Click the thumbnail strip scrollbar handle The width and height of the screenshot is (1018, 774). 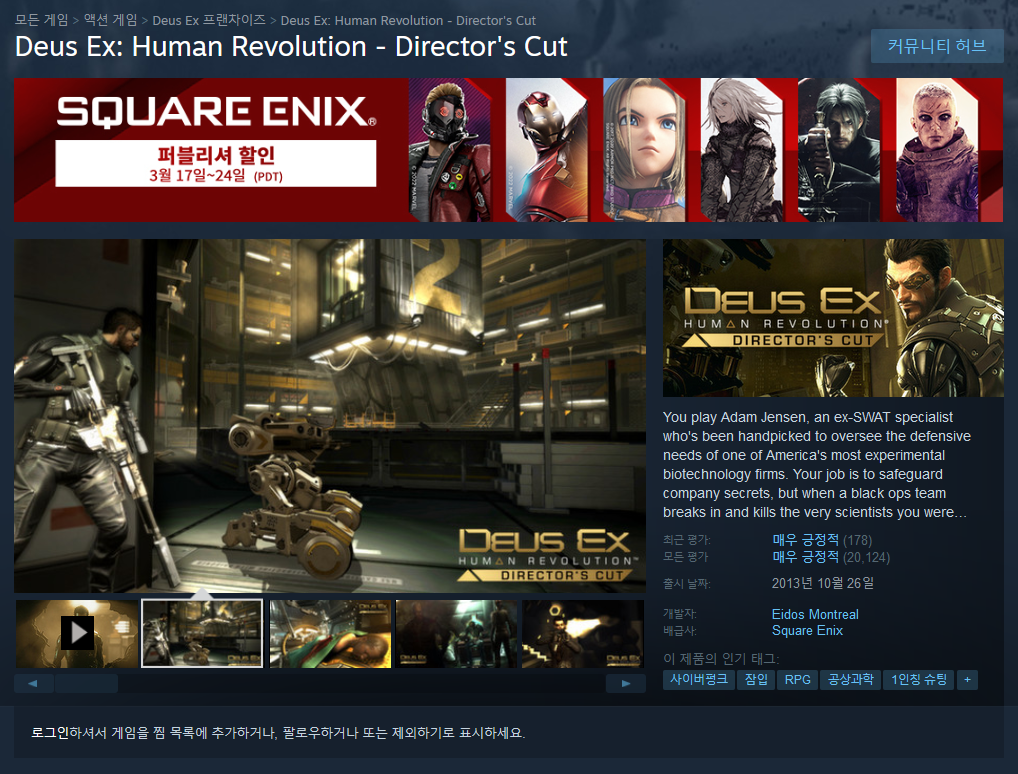[86, 683]
